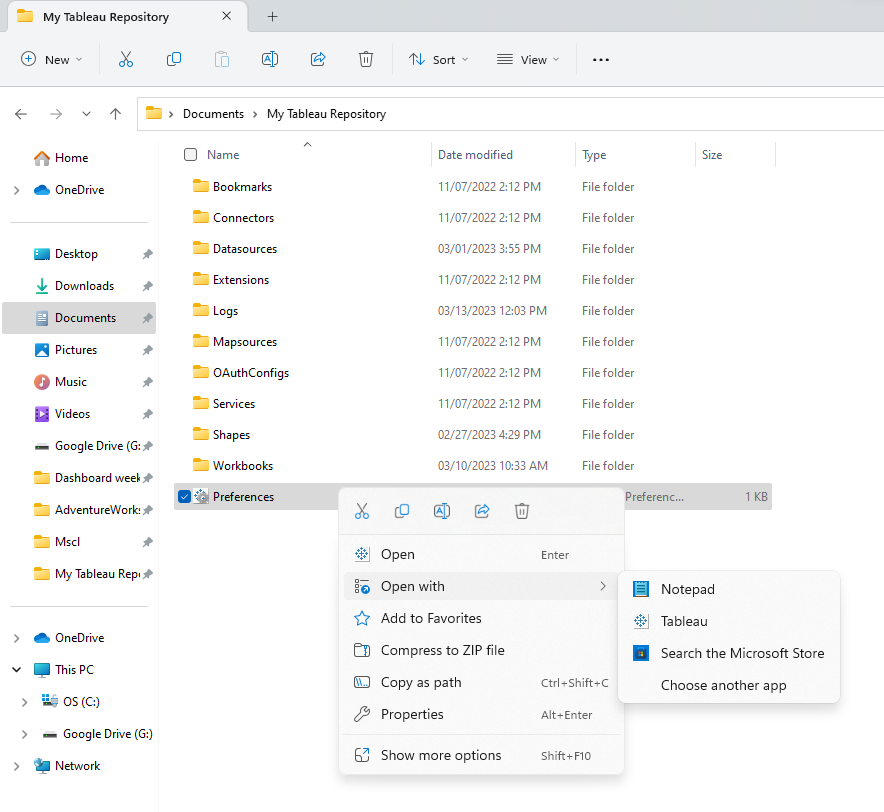Open the See more three-dots toolbar menu
This screenshot has width=884, height=812.
600,60
